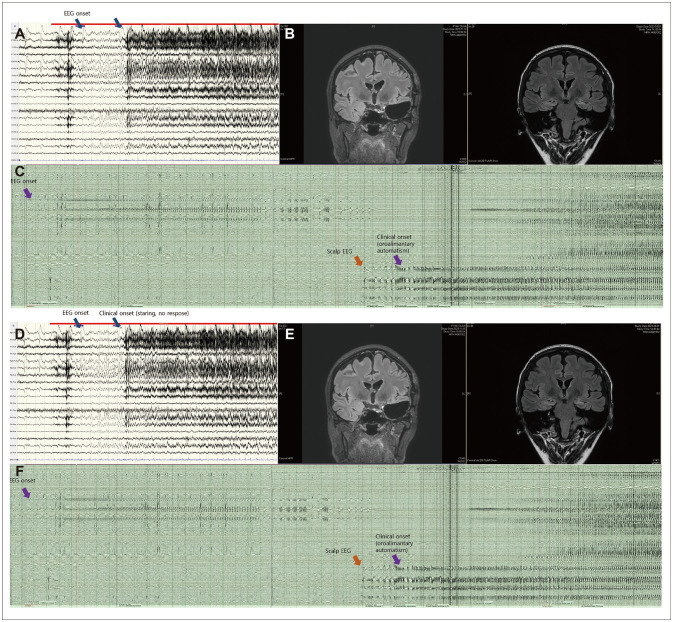Viewport: 673px width, 622px height.
Task: Open the left coronal MRI image in panel E
Action: [373, 393]
